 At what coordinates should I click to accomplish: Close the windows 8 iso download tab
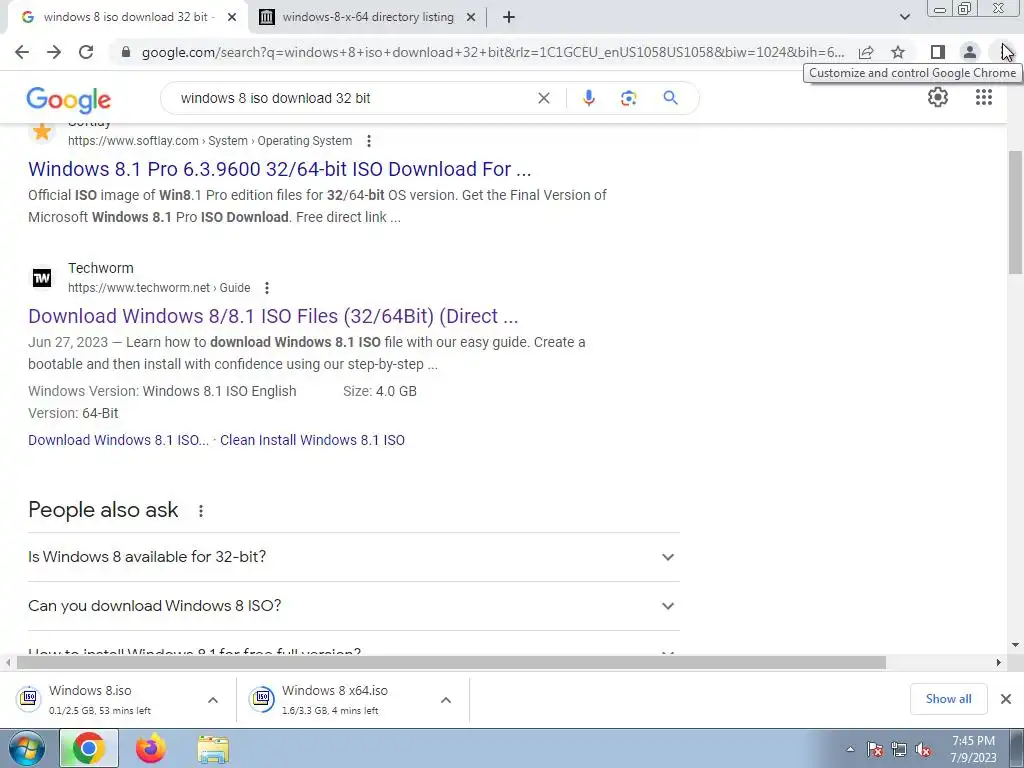232,18
